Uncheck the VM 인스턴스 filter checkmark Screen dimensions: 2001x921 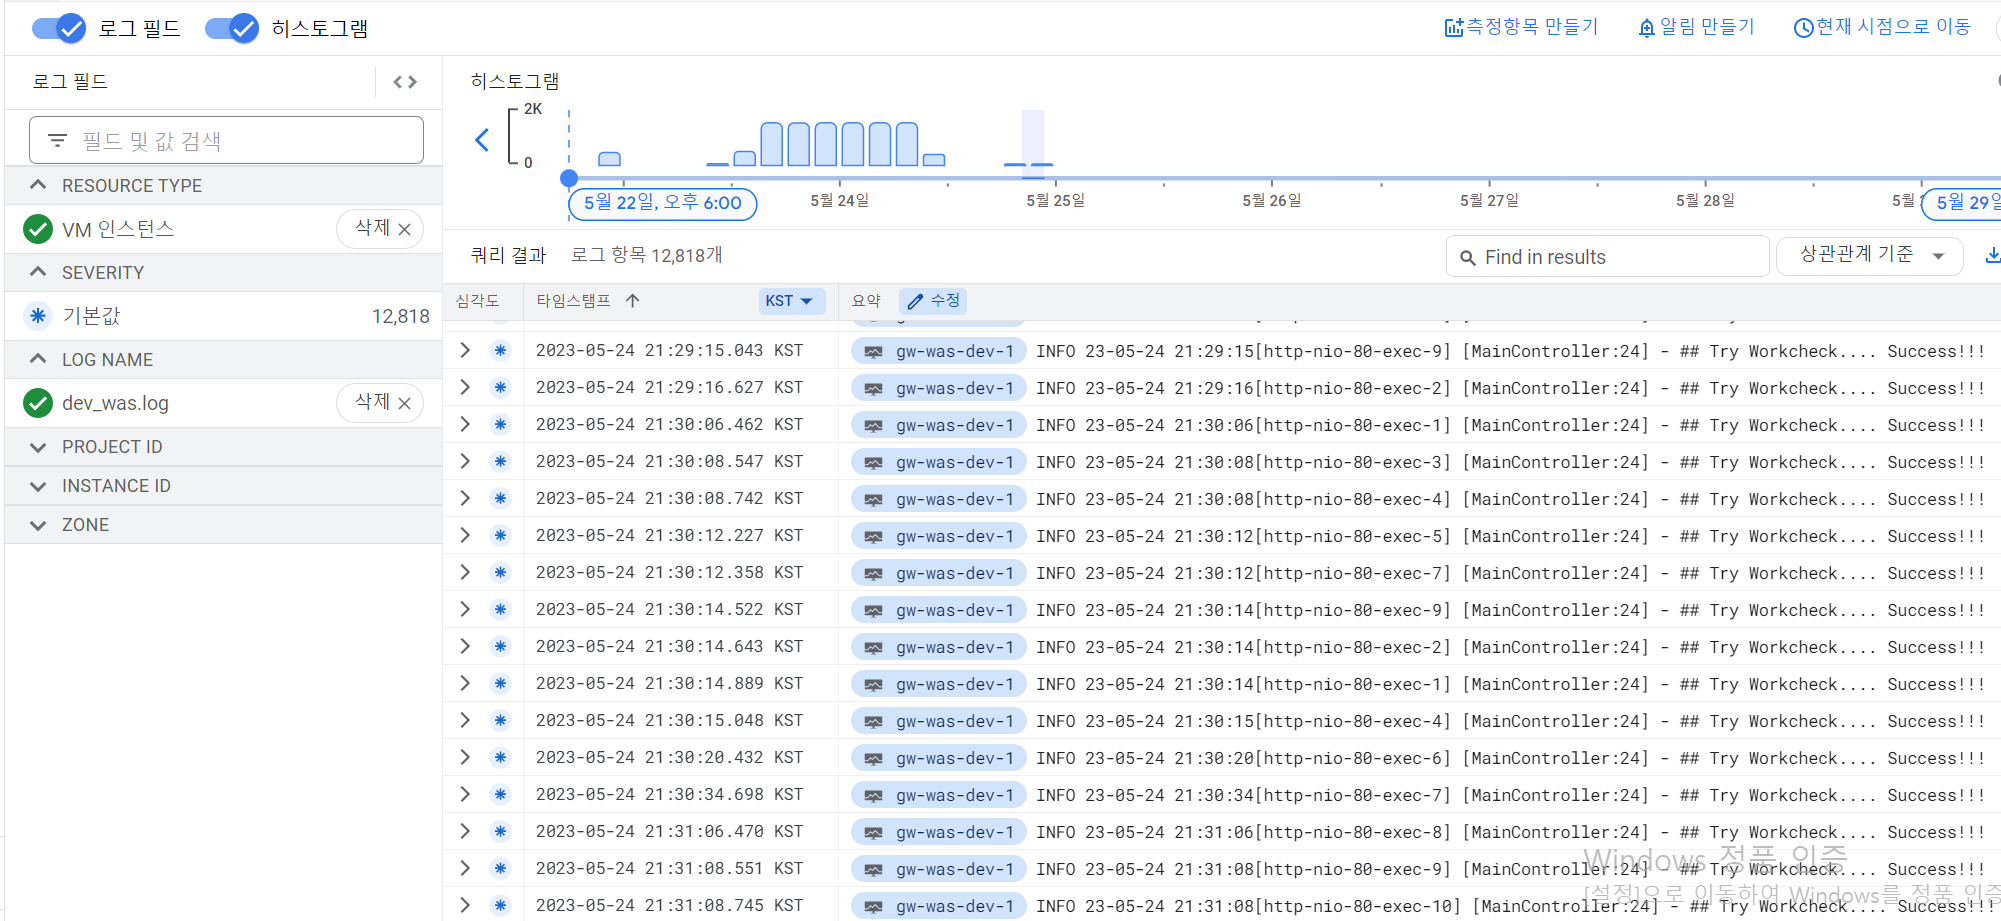pos(38,229)
